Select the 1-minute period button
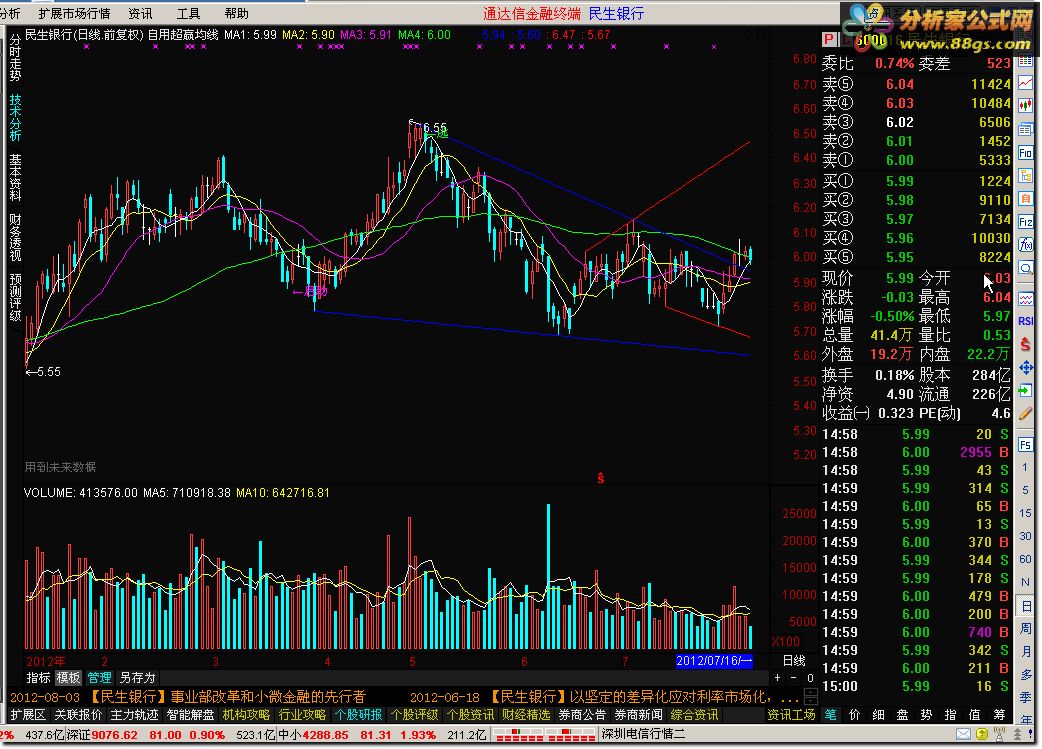This screenshot has height=749, width=1042. tap(1026, 467)
